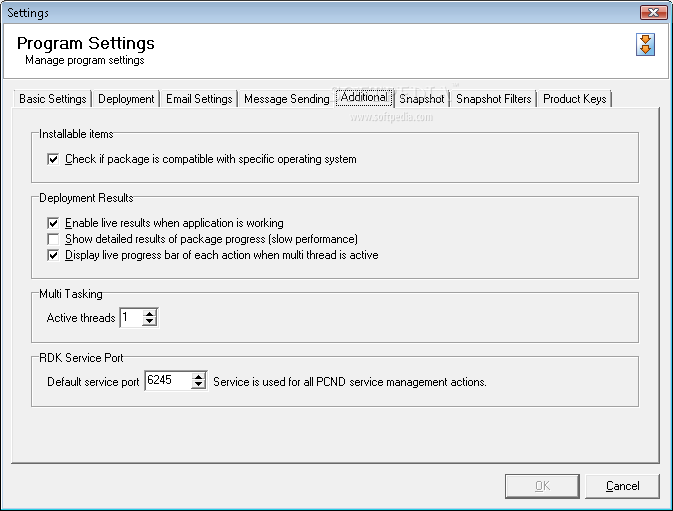Click the Active threads value field

[x=131, y=317]
